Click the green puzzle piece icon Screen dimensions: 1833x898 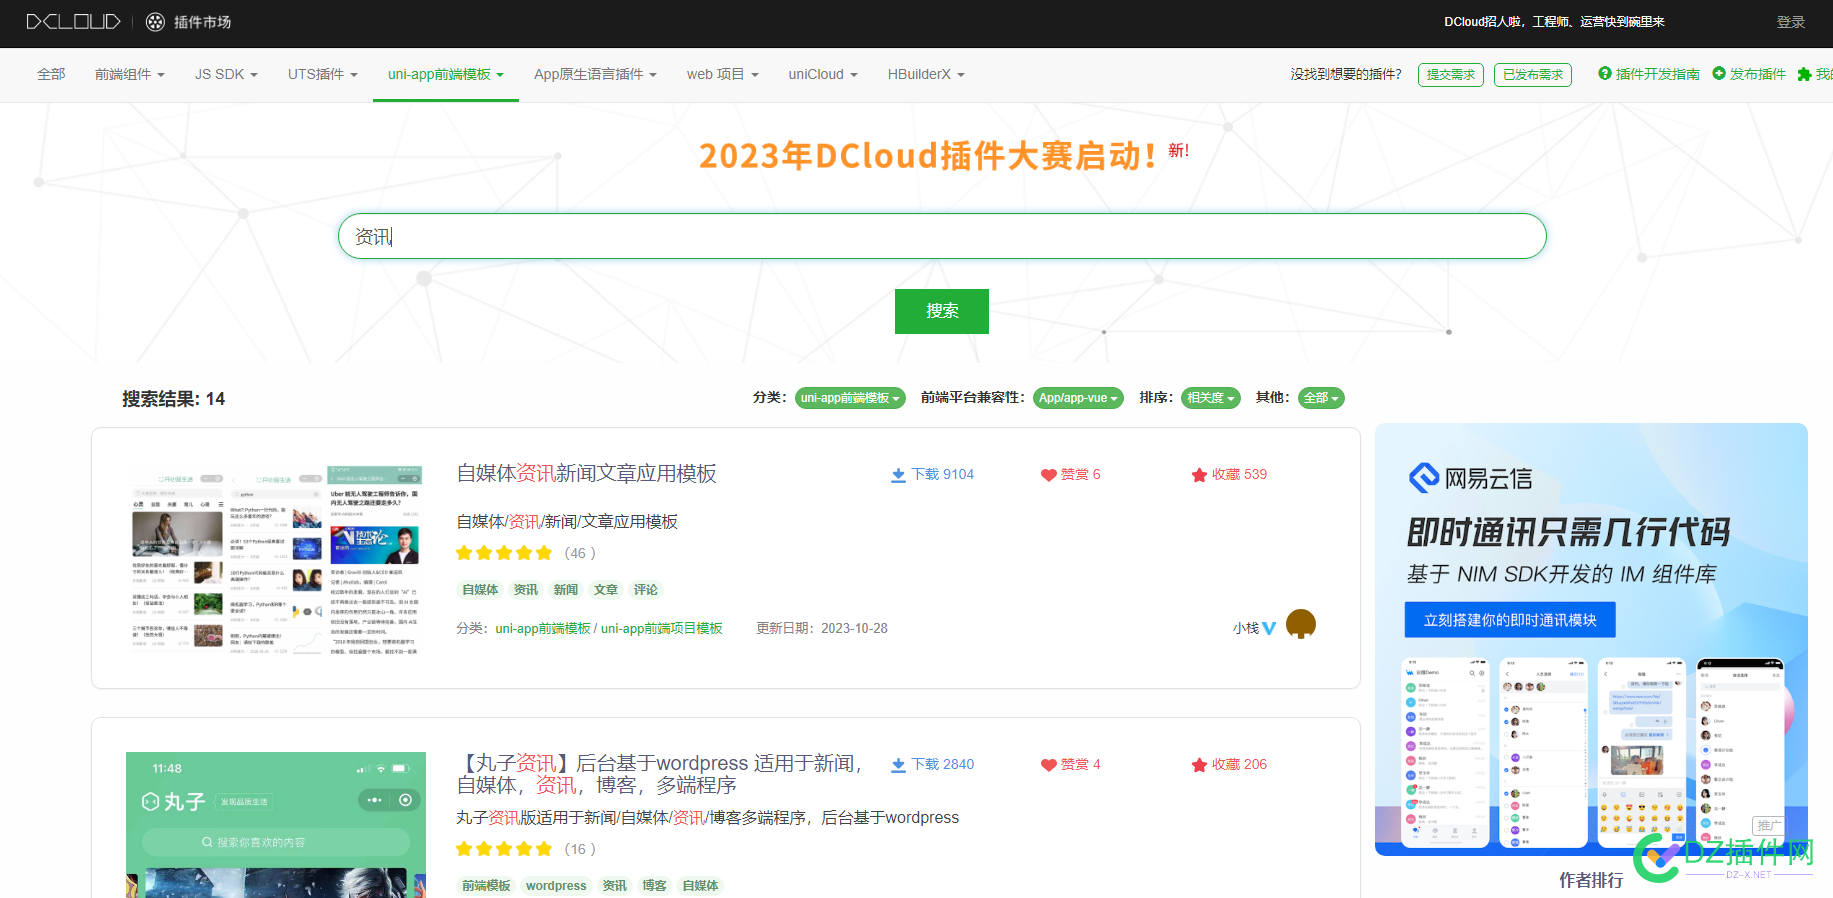pos(1804,74)
